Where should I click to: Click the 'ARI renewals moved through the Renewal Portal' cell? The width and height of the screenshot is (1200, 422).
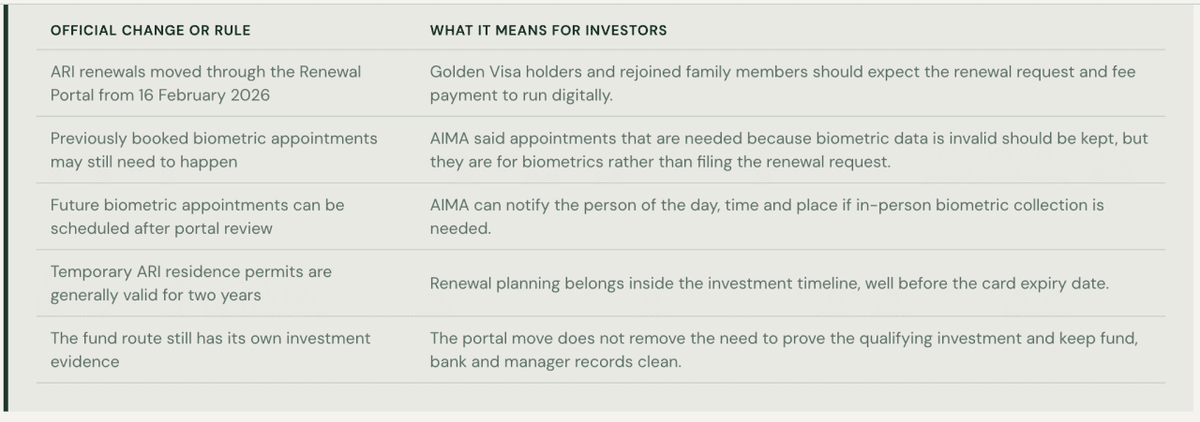206,83
